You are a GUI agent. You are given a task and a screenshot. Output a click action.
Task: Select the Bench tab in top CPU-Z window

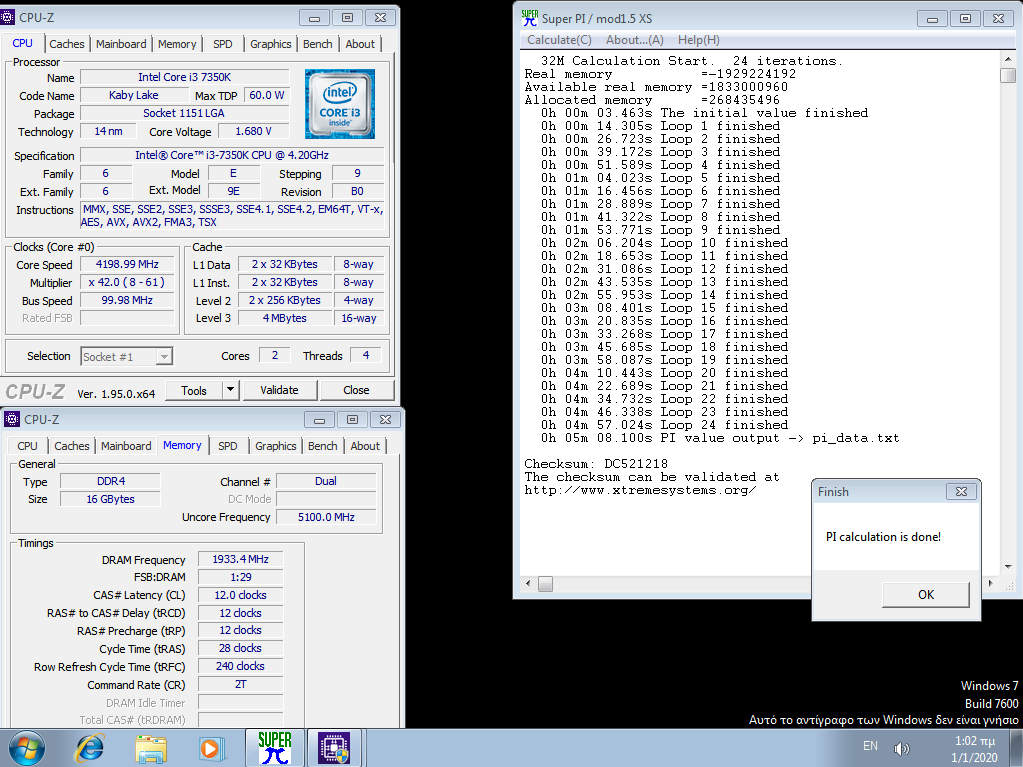[x=318, y=44]
